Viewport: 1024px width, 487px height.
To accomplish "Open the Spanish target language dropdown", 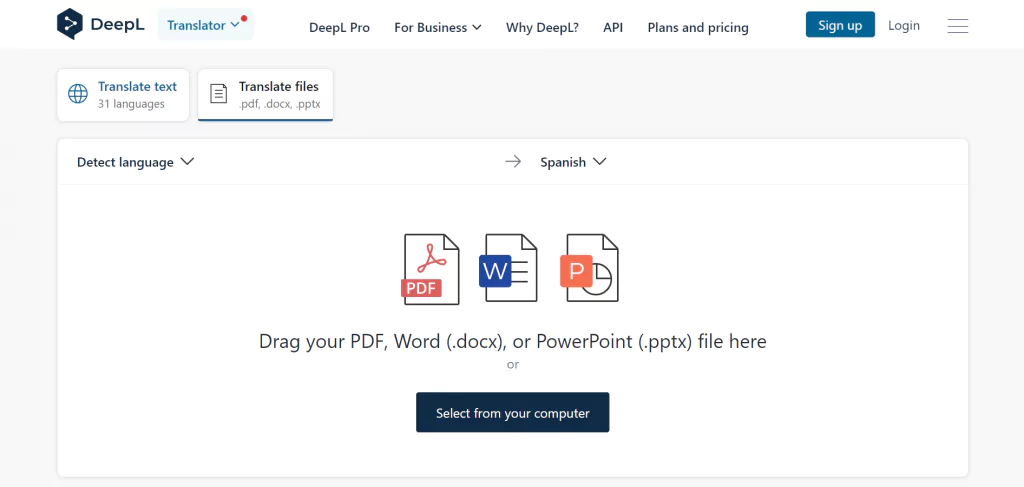I will tap(573, 162).
